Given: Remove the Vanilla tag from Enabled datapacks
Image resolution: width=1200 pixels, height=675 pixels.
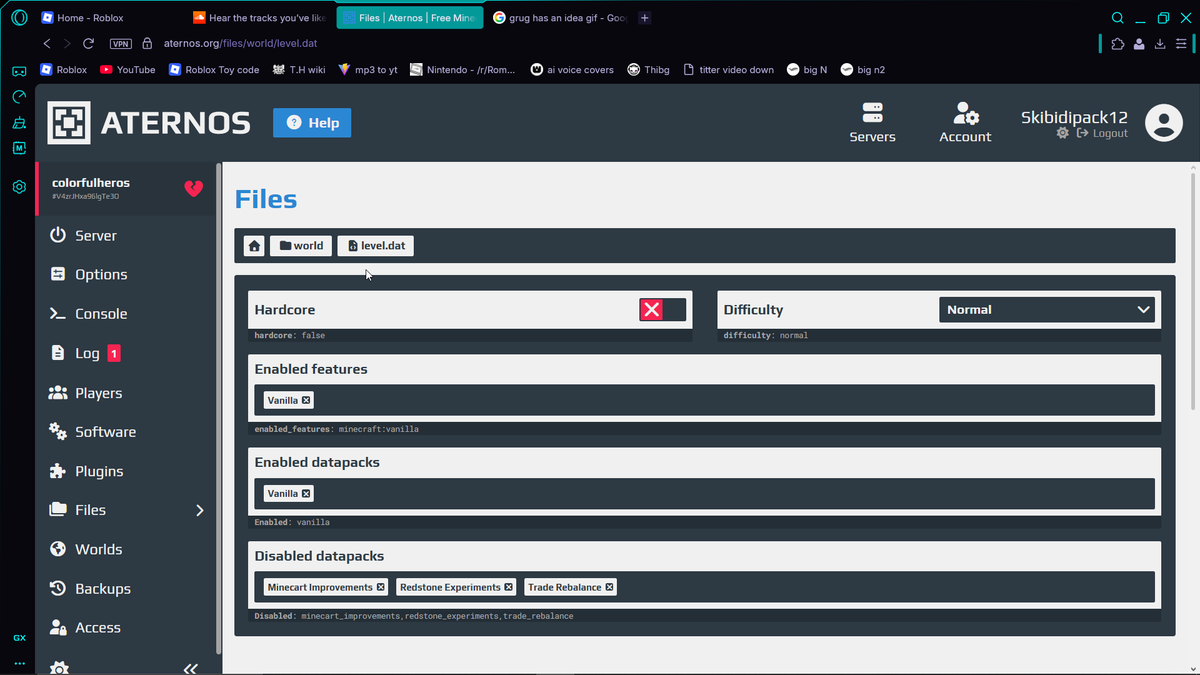Looking at the screenshot, I should click(306, 493).
